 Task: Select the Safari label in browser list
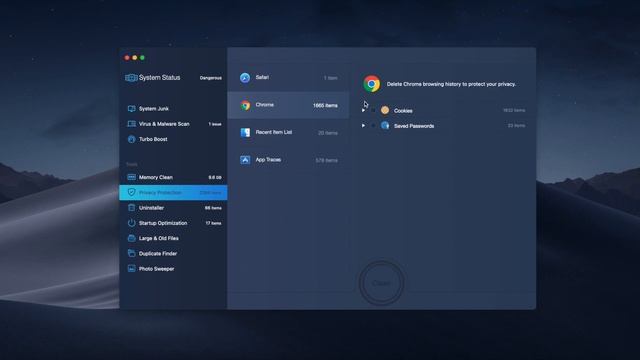[x=262, y=77]
